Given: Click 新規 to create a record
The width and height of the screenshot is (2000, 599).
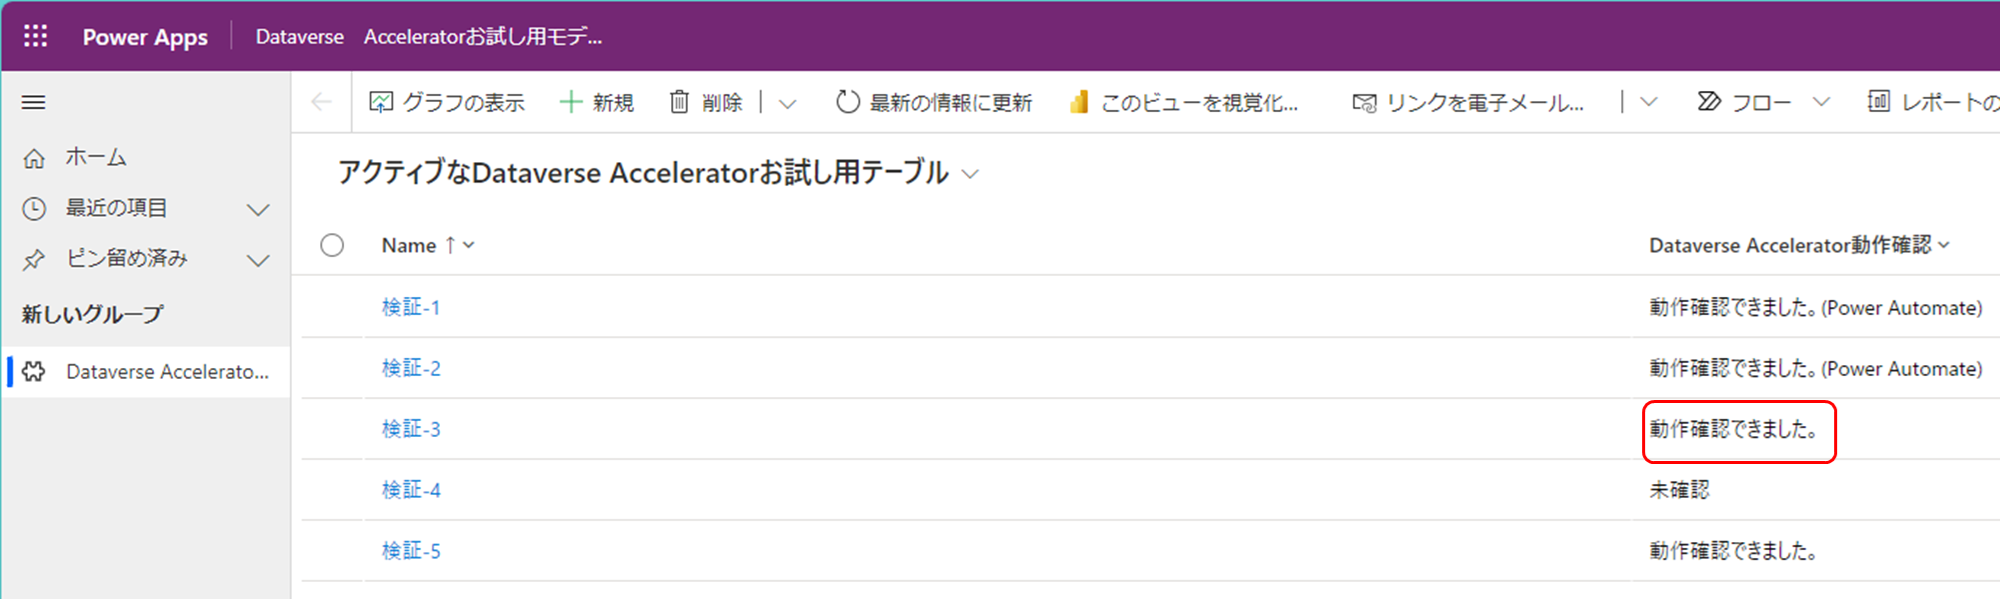Looking at the screenshot, I should point(596,102).
